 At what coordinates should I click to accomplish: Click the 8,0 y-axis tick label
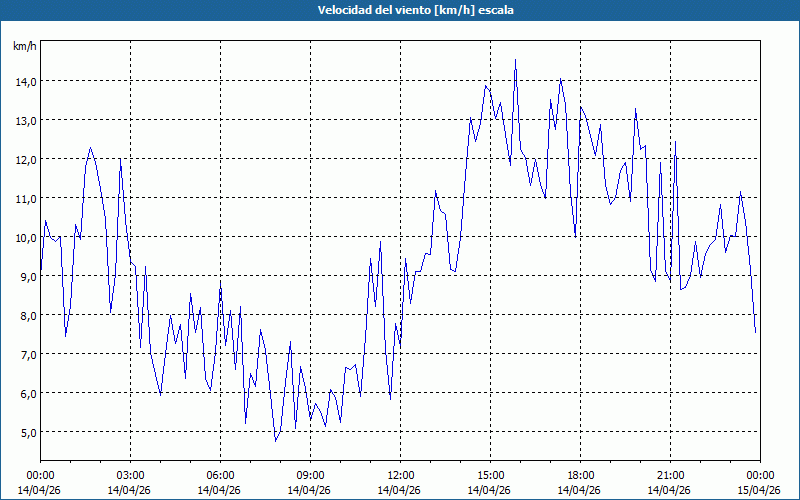point(26,315)
